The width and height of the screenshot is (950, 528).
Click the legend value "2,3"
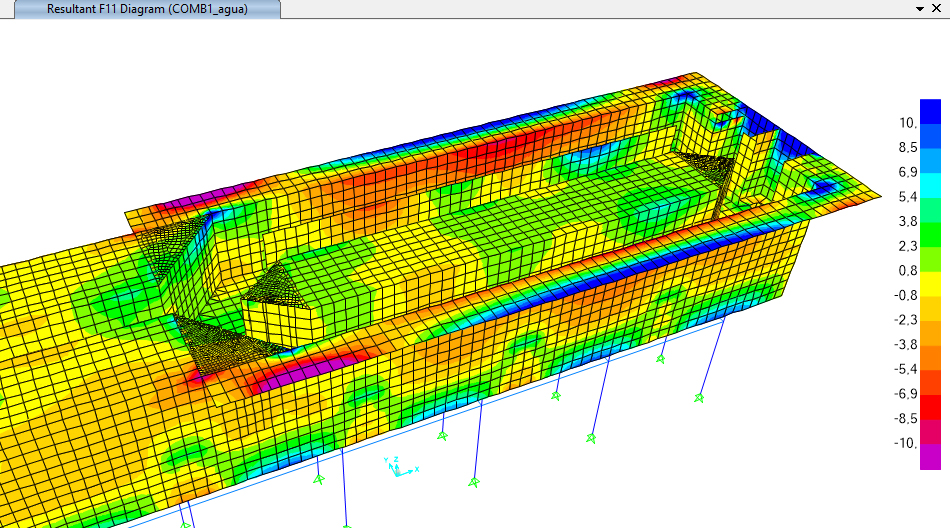tap(908, 246)
